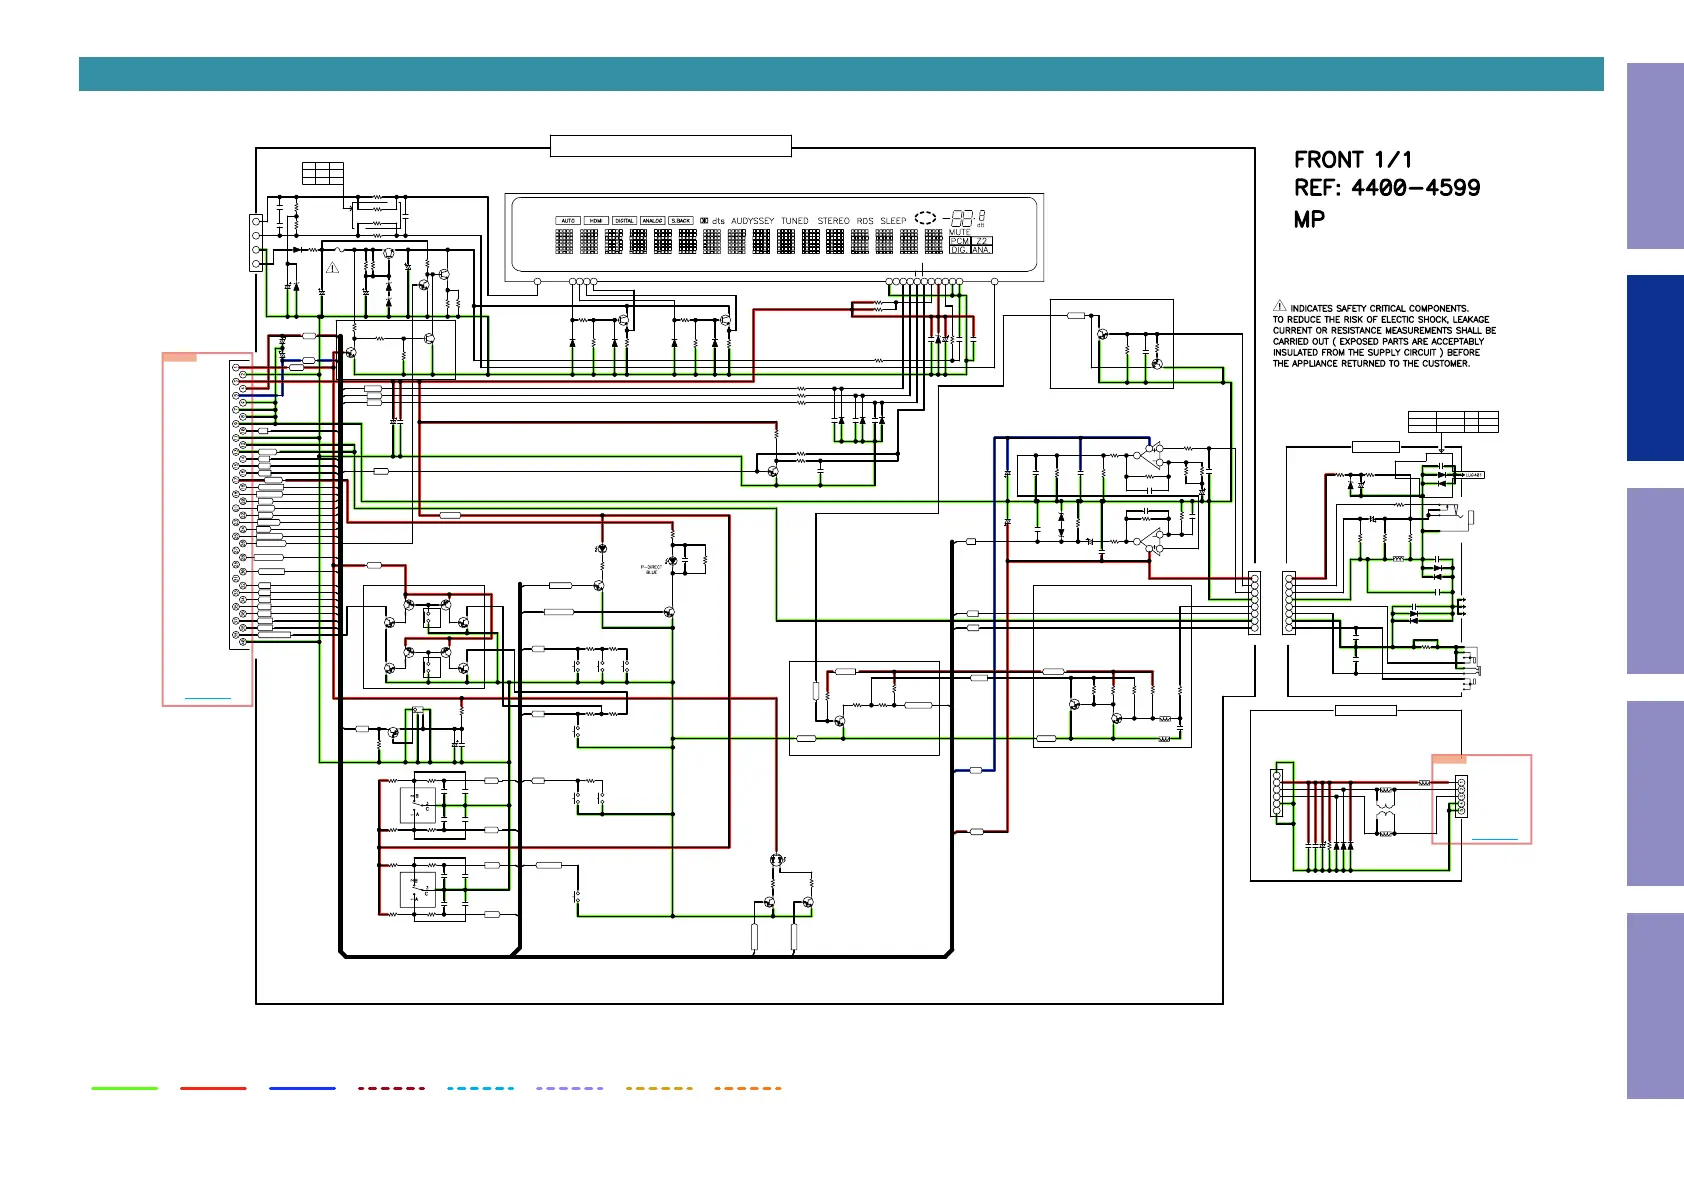Select the bottom purple side tab
Image resolution: width=1684 pixels, height=1191 pixels.
1654,1005
